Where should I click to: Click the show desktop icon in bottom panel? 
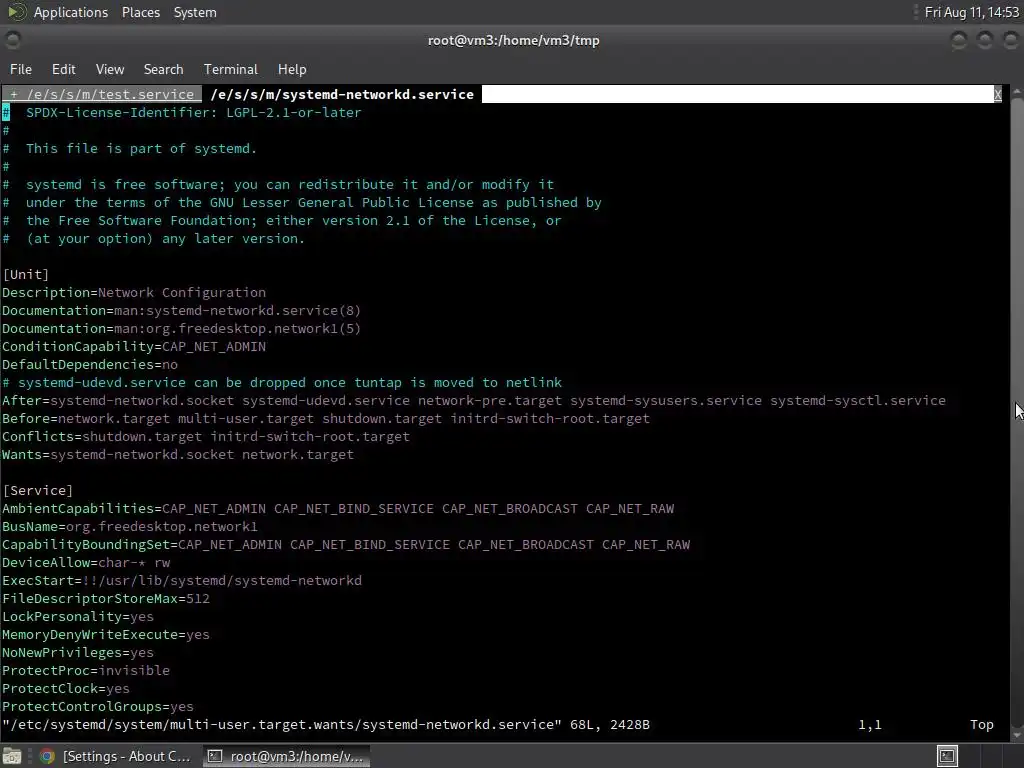tap(12, 756)
